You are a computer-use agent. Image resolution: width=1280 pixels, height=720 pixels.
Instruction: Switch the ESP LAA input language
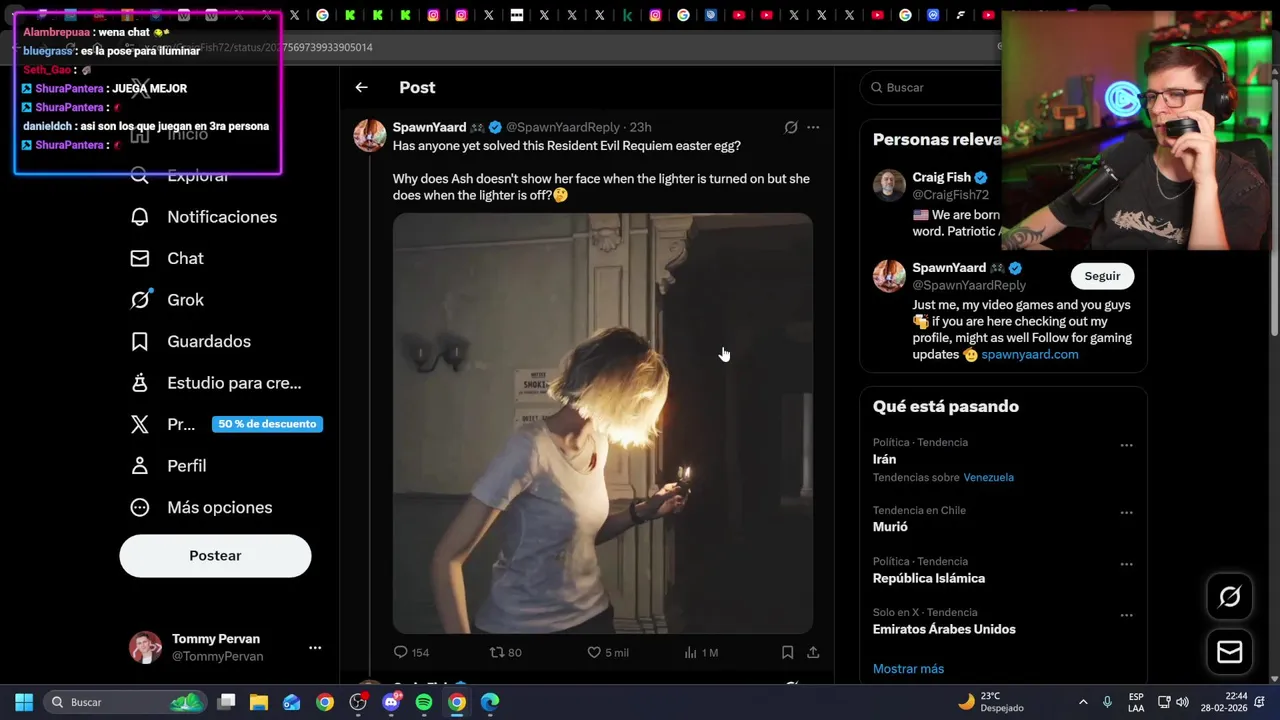(1136, 702)
